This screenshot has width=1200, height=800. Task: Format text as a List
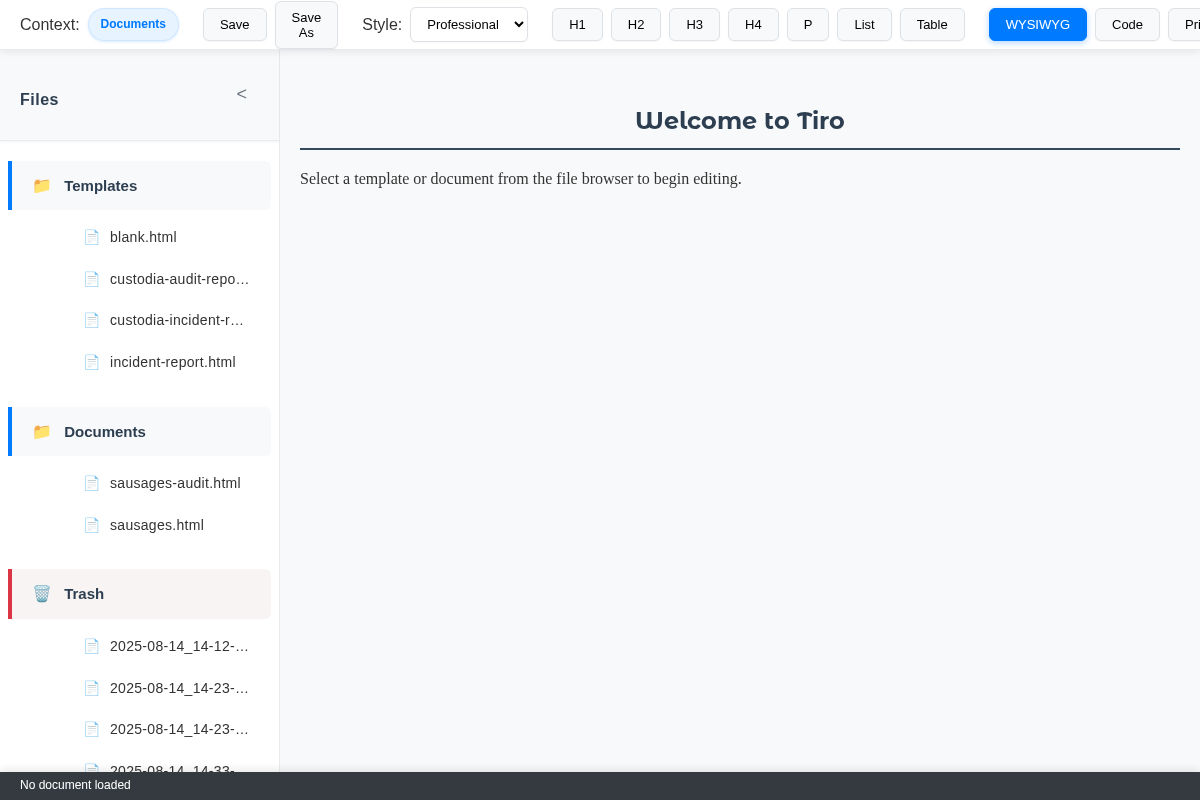[864, 24]
